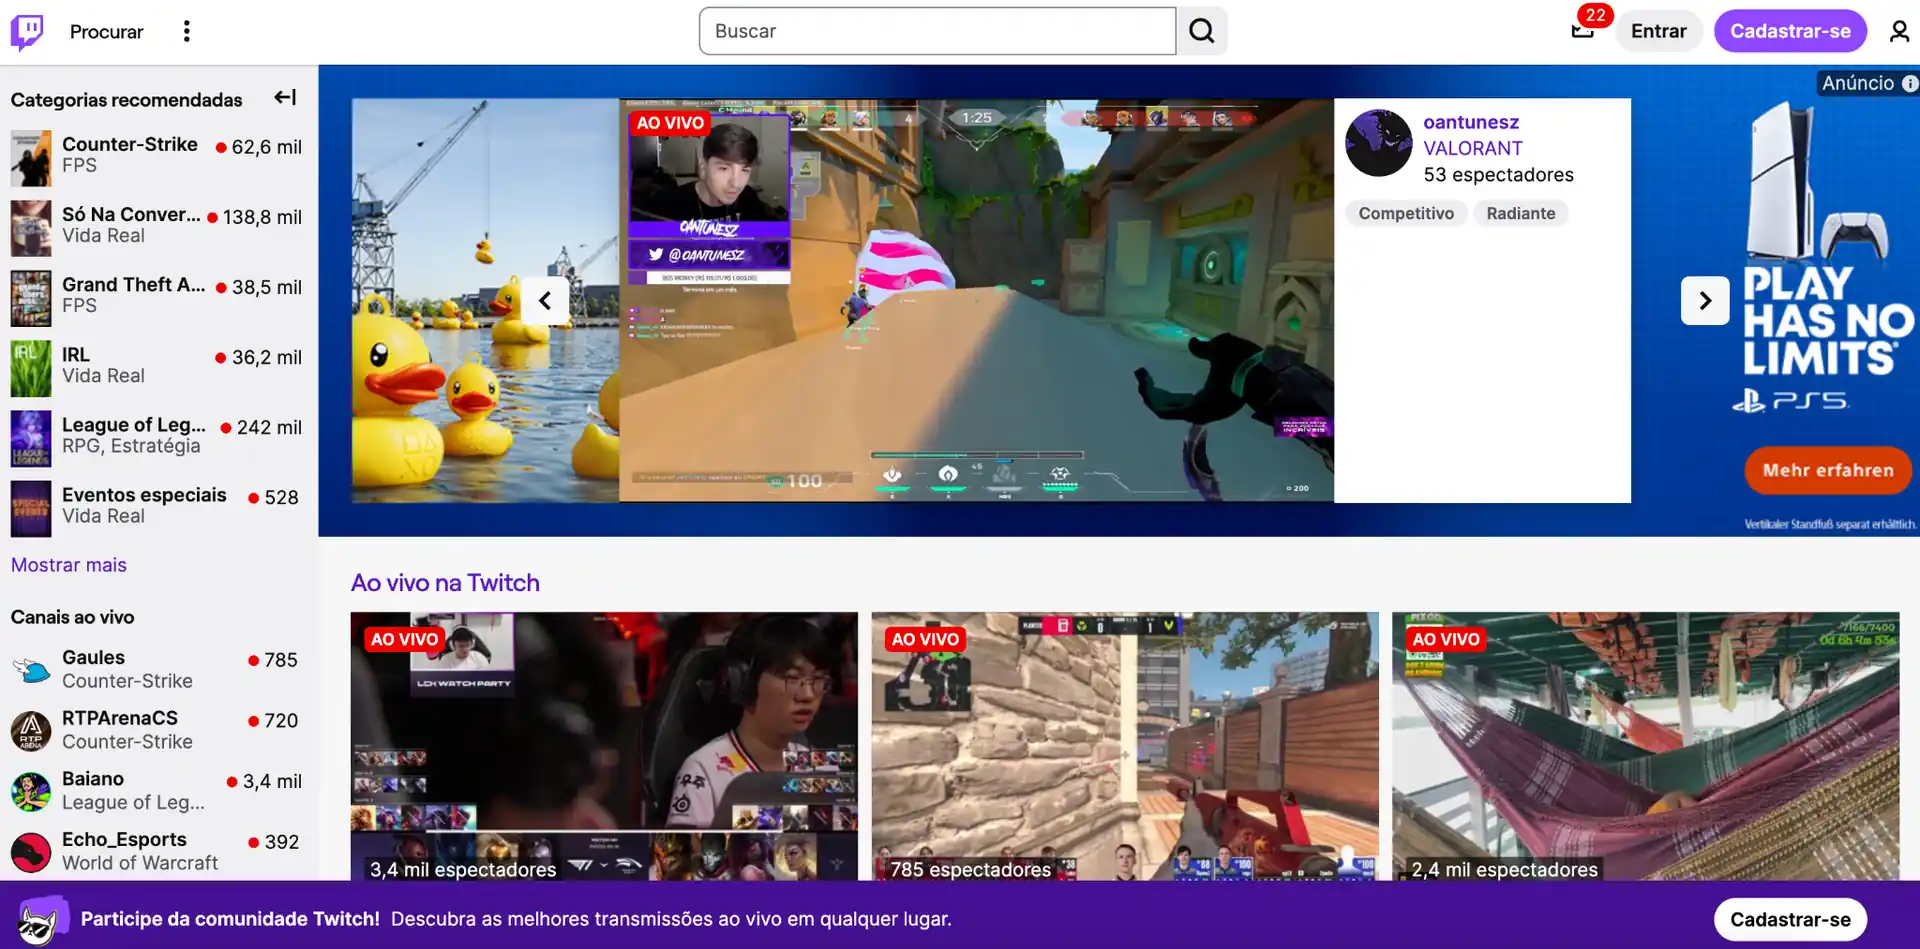Open the Grand Theft A... category name
The height and width of the screenshot is (949, 1920).
click(134, 284)
